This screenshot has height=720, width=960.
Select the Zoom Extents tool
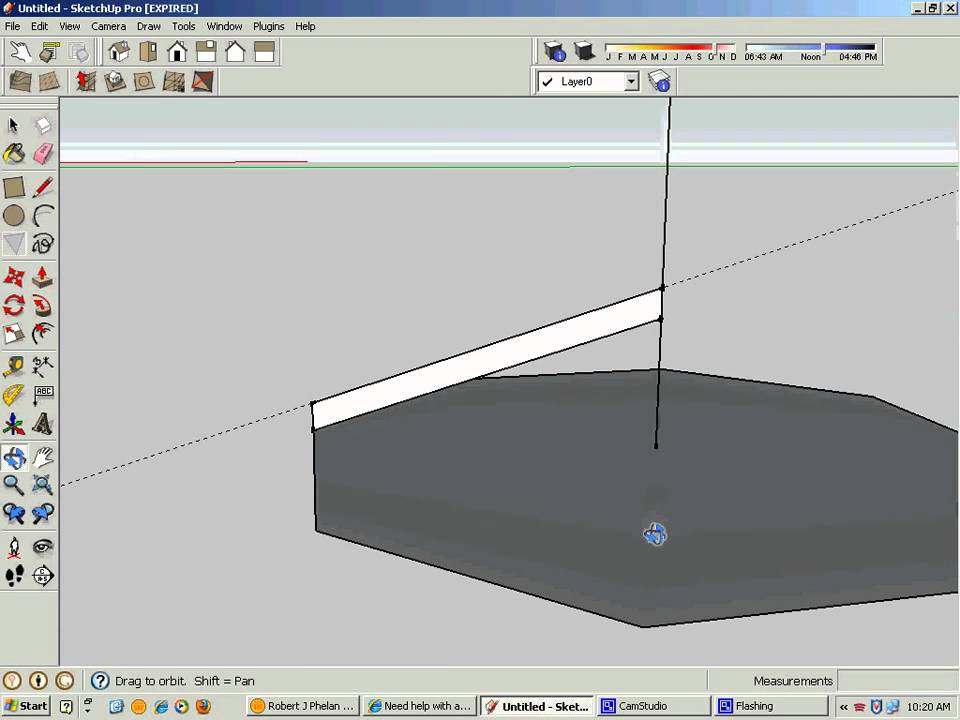point(43,485)
